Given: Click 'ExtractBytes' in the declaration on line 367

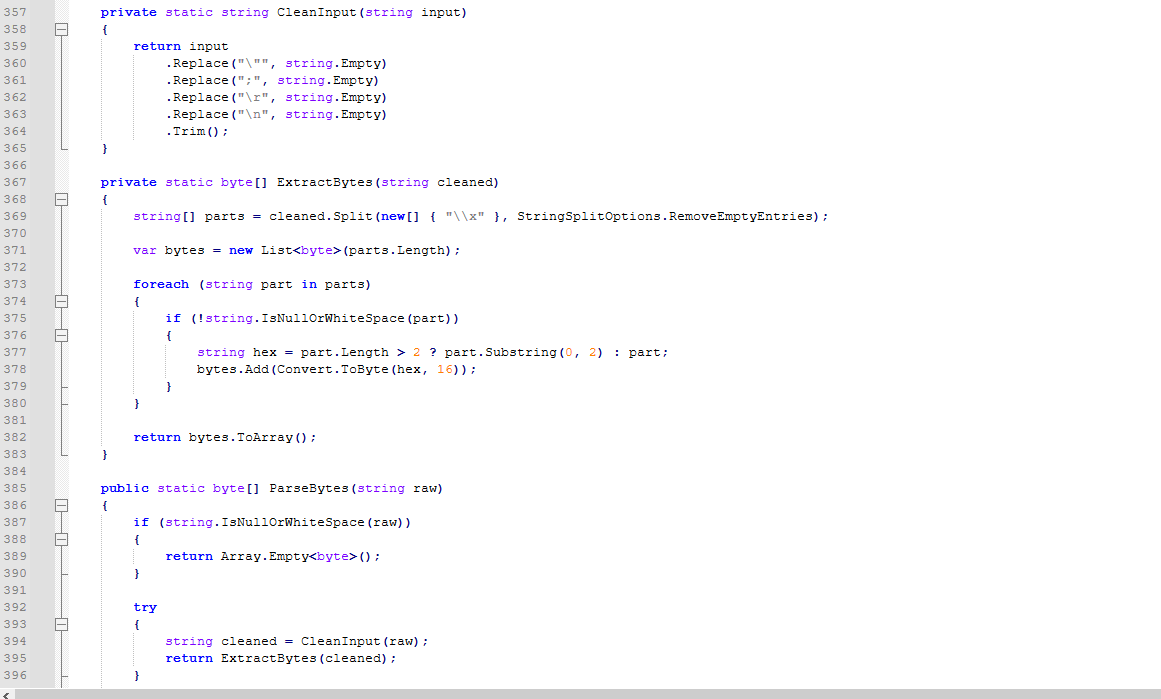Looking at the screenshot, I should (x=325, y=182).
